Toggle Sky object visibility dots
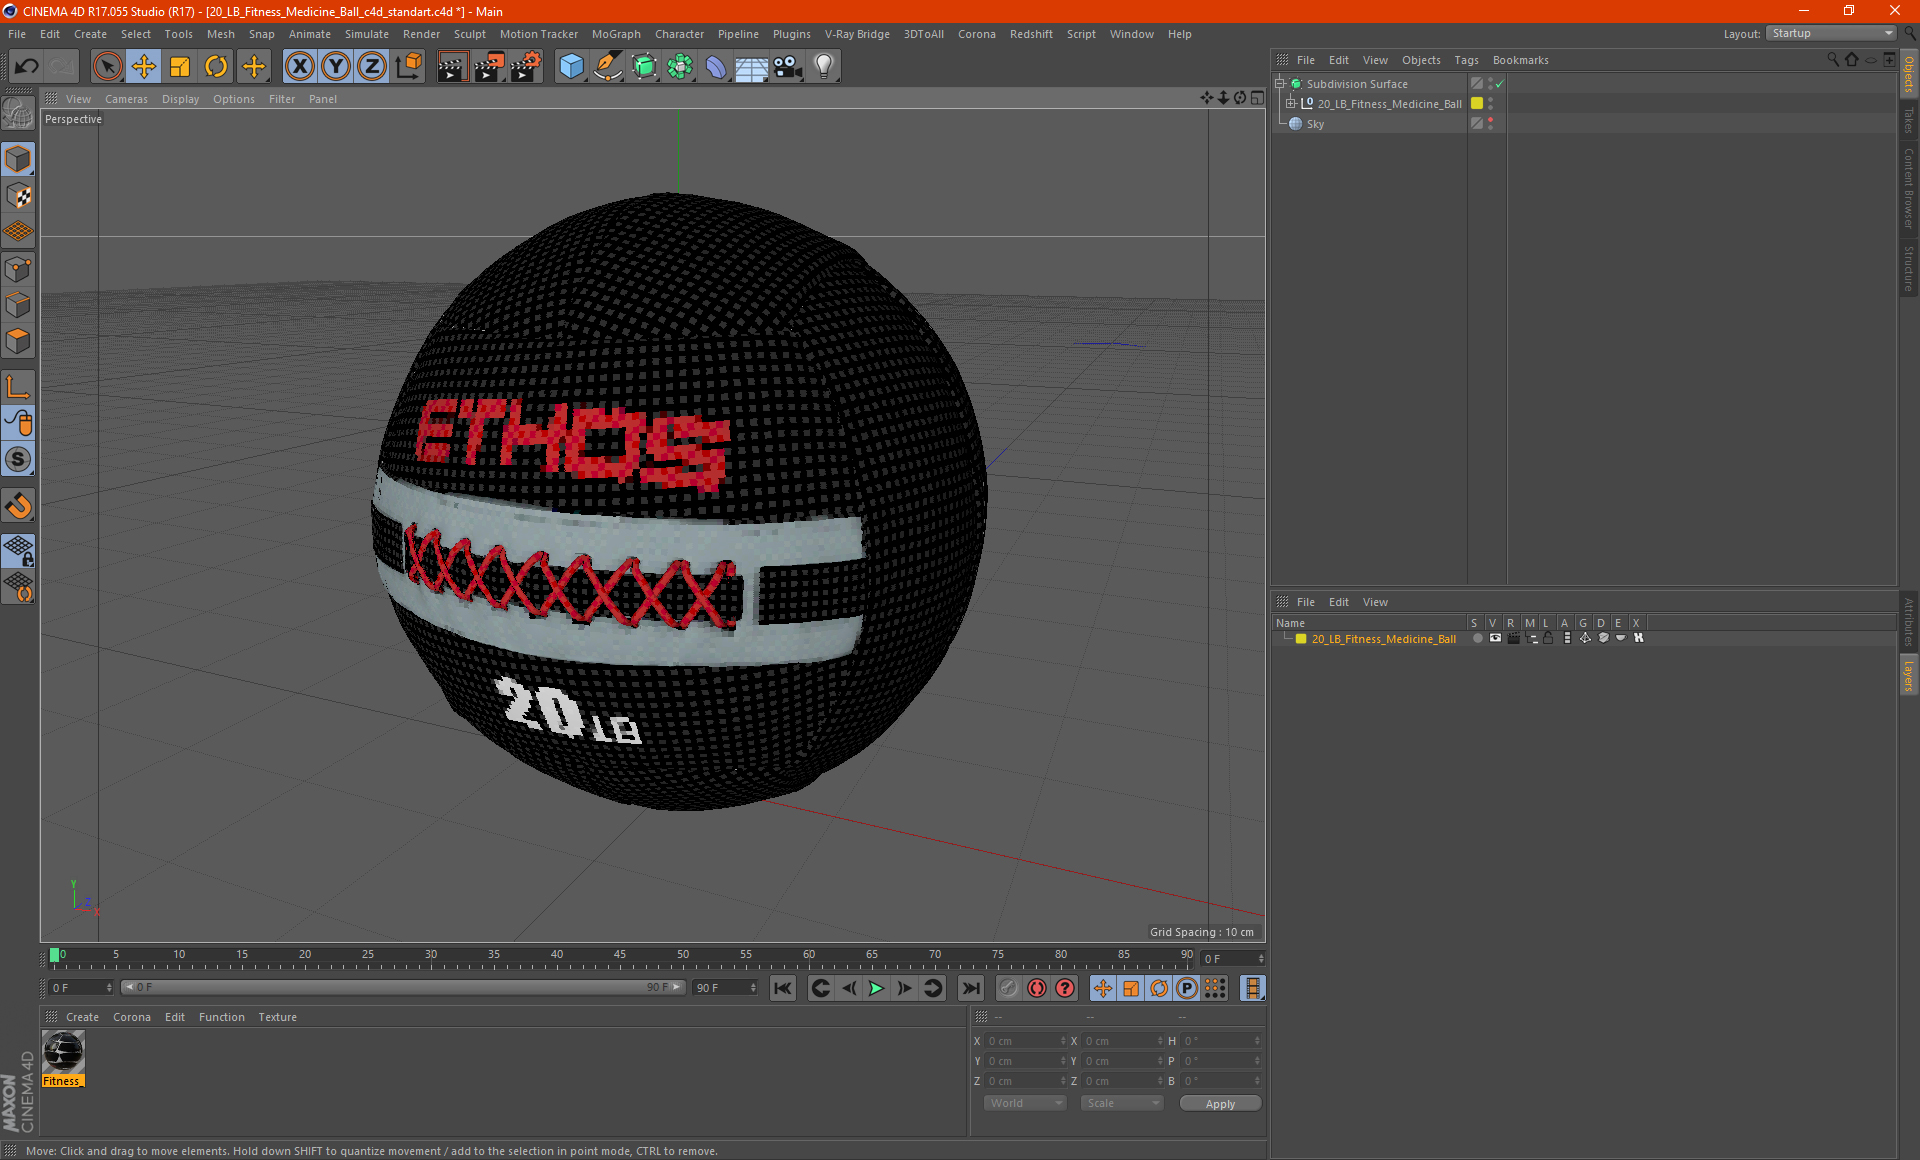1920x1160 pixels. pyautogui.click(x=1490, y=124)
